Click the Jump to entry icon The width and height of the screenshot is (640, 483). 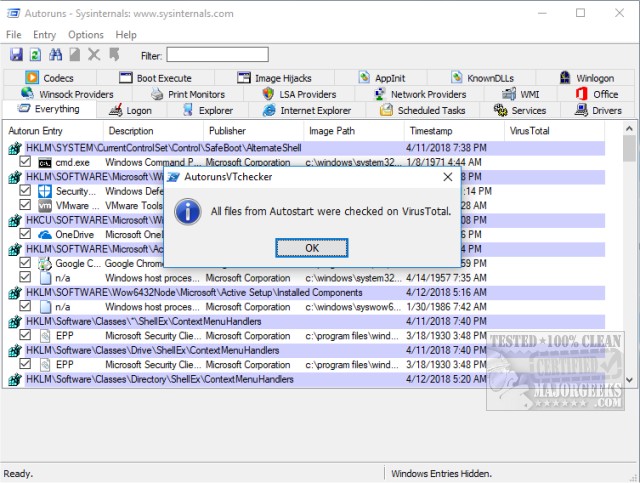tap(114, 55)
